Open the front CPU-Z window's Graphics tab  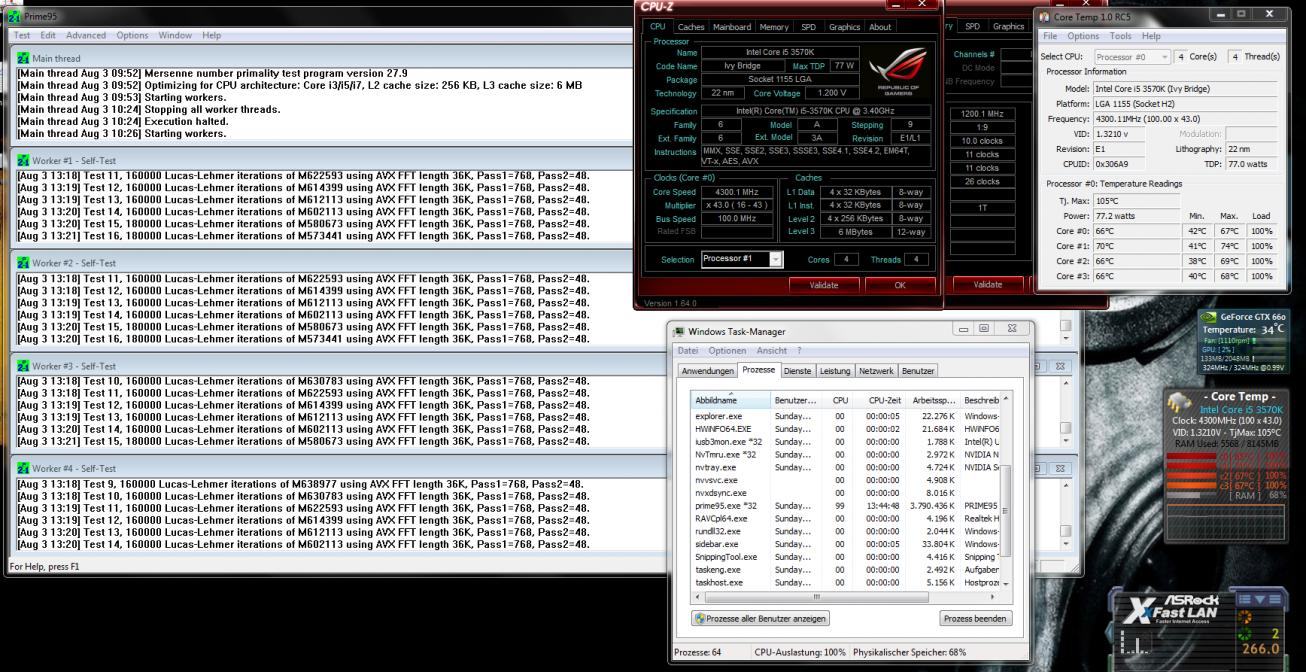coord(843,27)
